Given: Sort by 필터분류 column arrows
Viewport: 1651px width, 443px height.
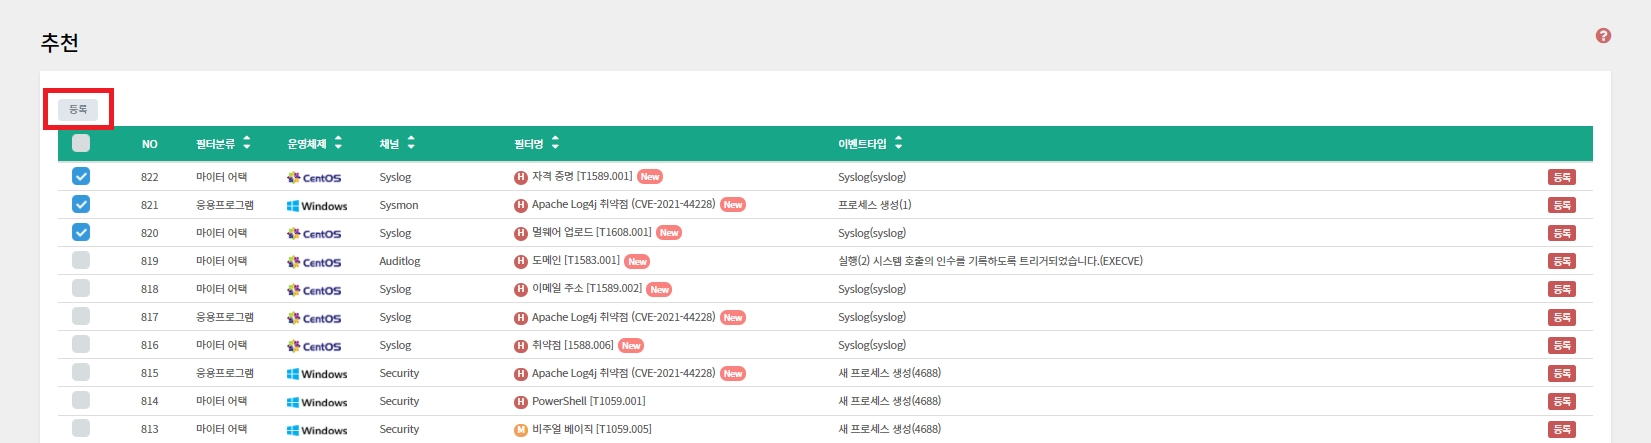Looking at the screenshot, I should (x=247, y=143).
